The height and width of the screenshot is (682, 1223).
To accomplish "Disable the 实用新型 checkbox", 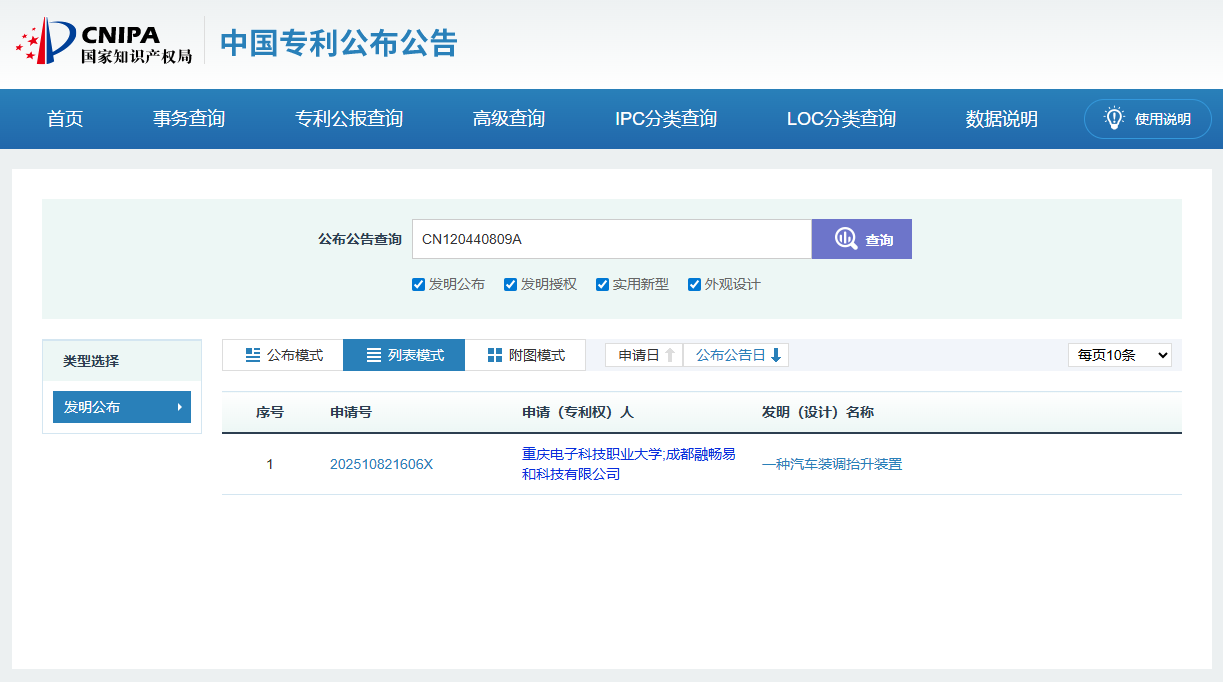I will point(602,284).
